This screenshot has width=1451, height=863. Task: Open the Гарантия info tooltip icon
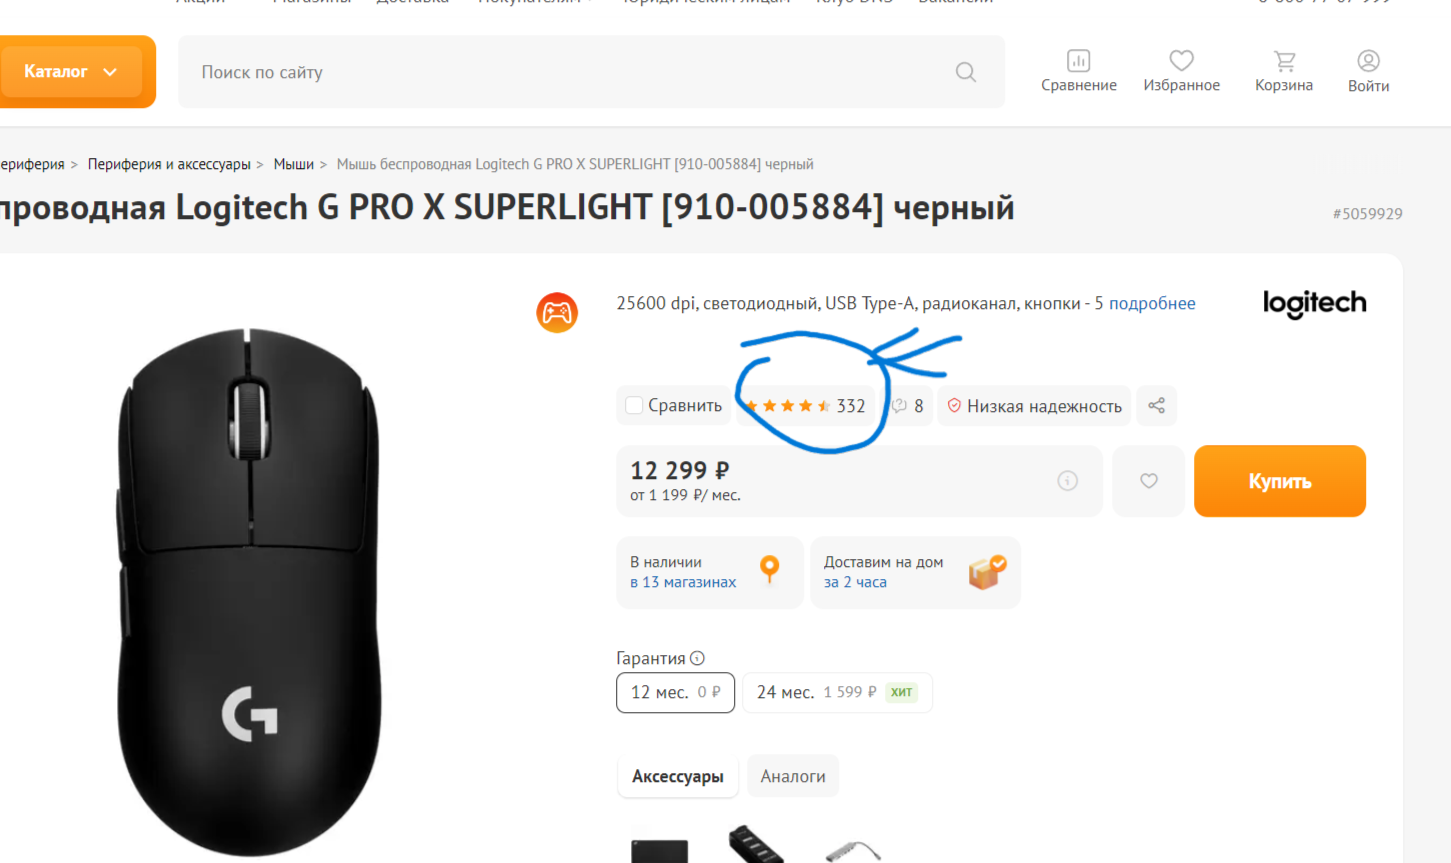(697, 658)
